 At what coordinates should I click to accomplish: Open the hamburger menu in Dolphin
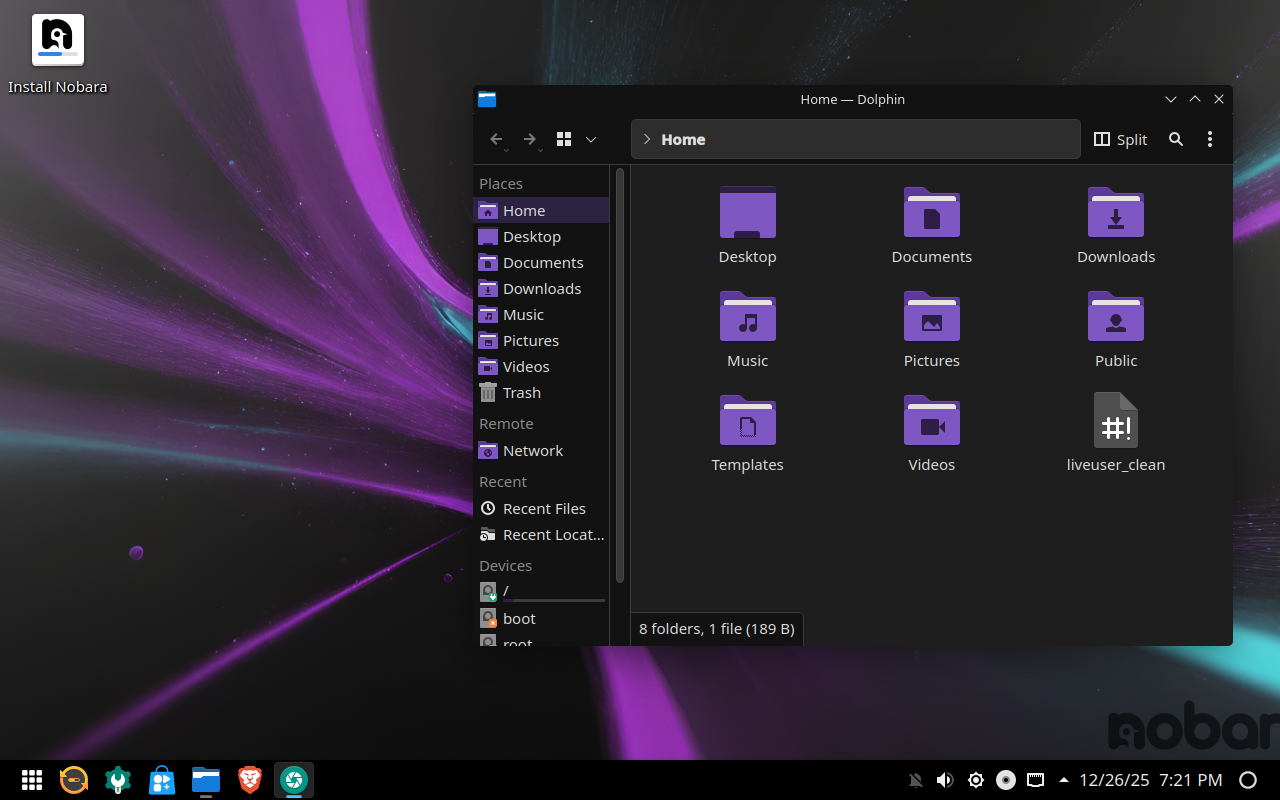coord(1210,139)
